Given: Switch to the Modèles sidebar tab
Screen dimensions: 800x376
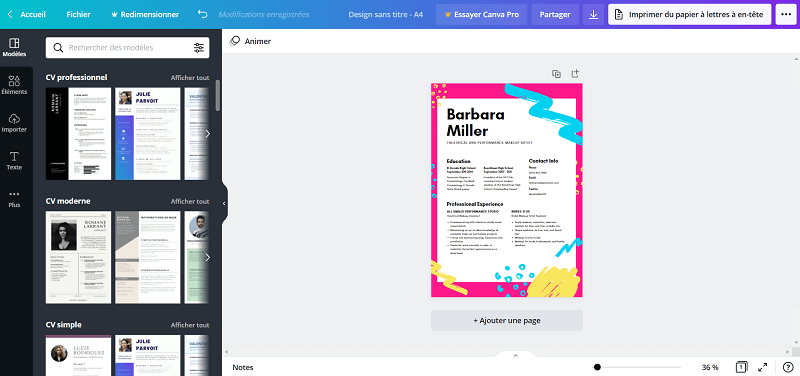Looking at the screenshot, I should point(14,47).
